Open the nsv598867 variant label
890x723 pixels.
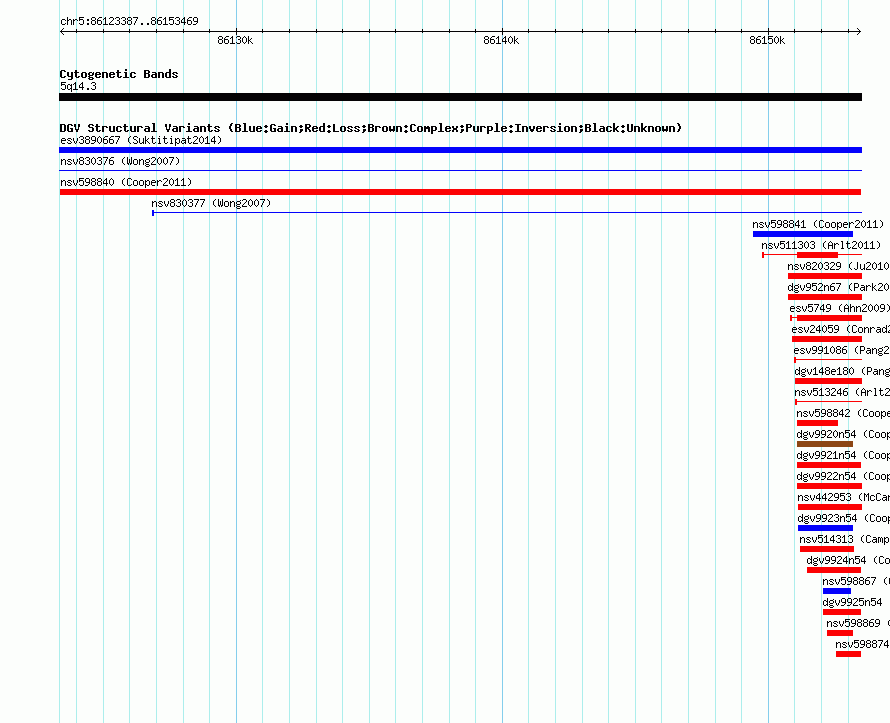coord(856,581)
